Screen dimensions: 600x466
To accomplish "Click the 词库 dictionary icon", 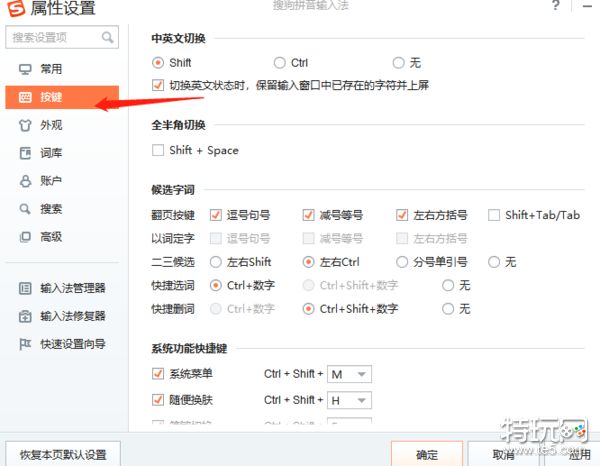I will 26,153.
